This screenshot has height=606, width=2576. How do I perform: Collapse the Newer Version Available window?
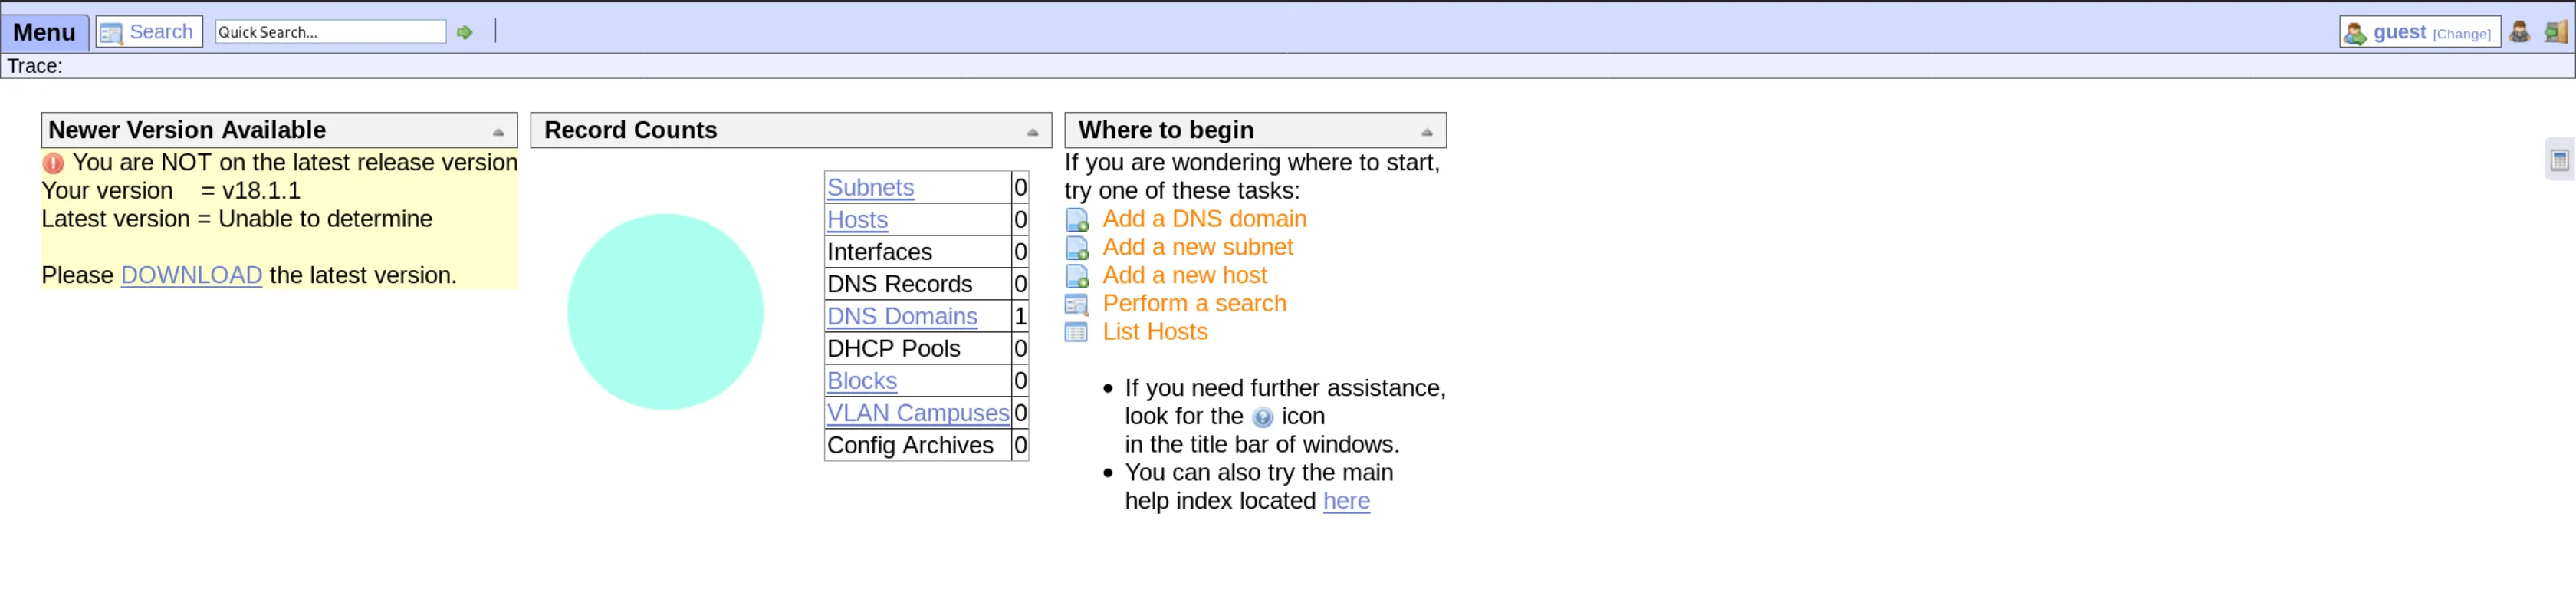pyautogui.click(x=500, y=130)
